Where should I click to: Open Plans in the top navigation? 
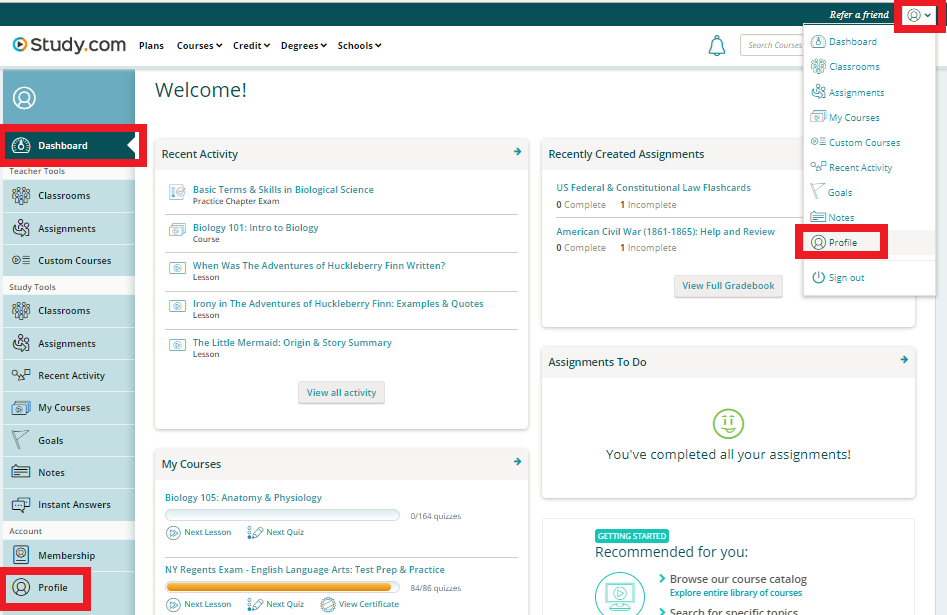coord(151,46)
